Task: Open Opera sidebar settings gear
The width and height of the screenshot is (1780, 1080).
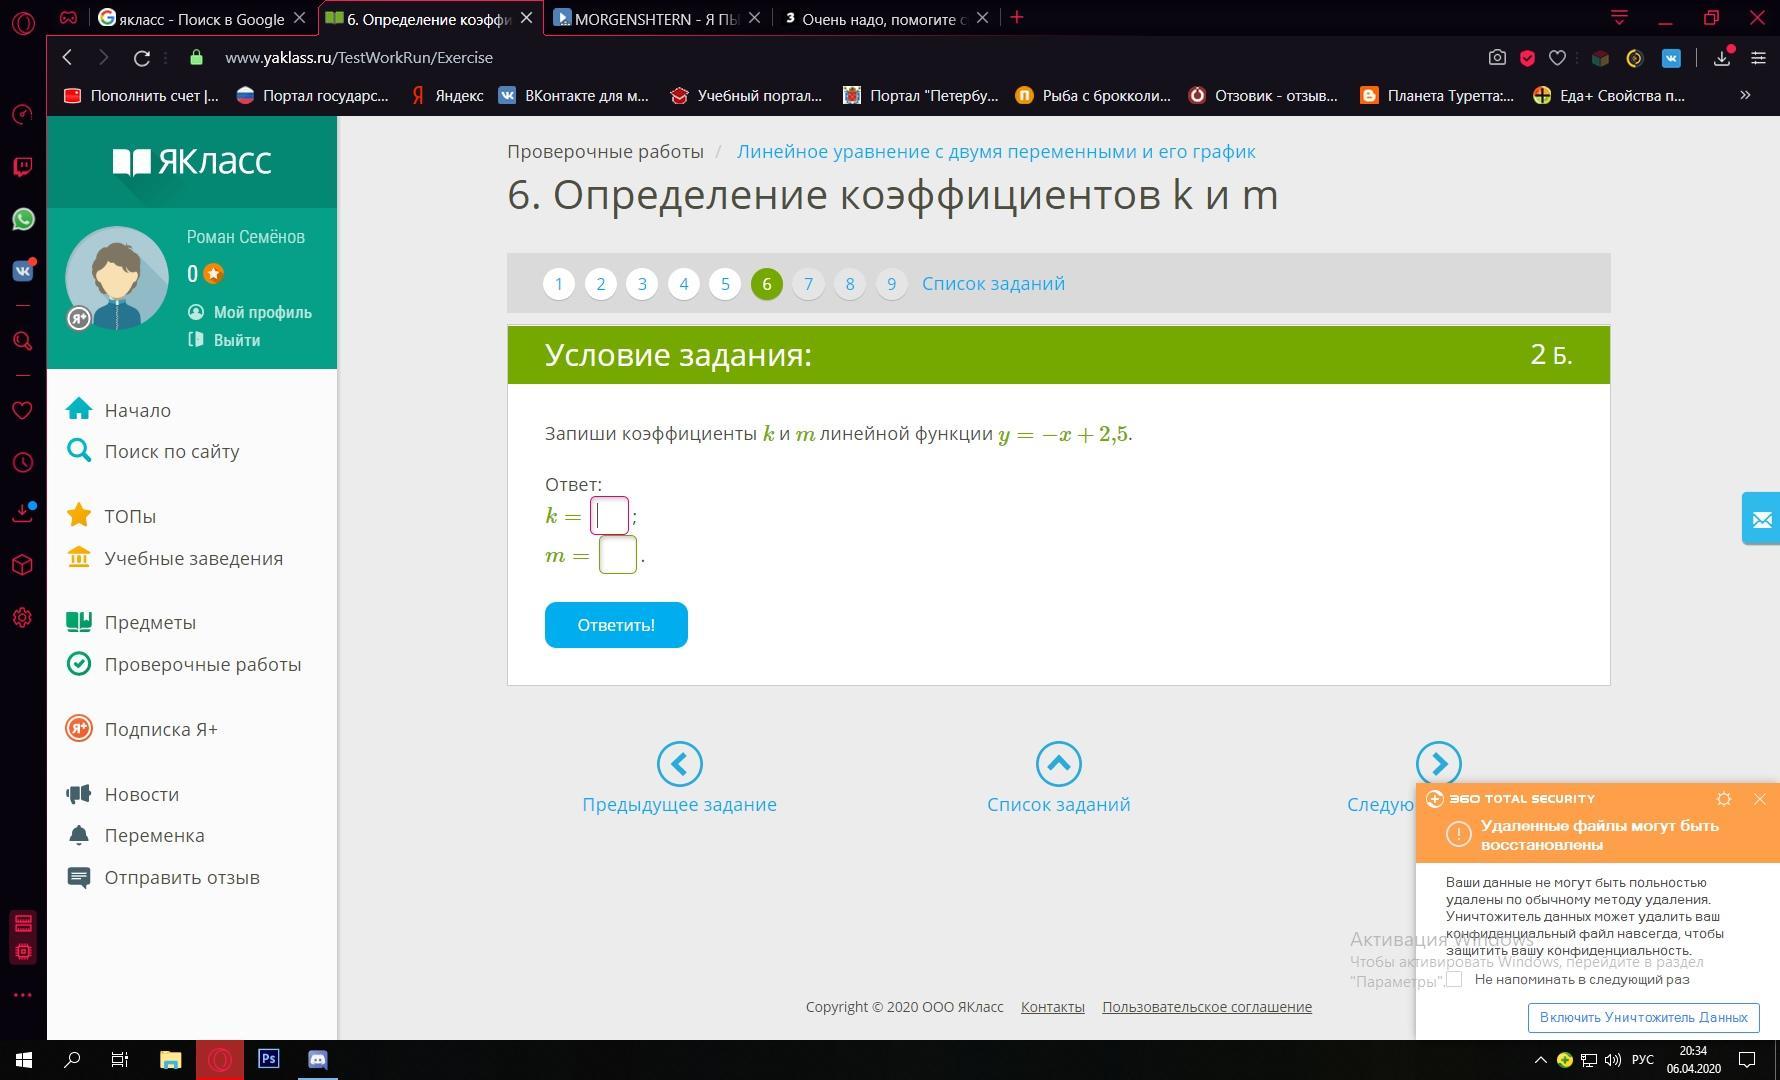Action: tap(23, 617)
